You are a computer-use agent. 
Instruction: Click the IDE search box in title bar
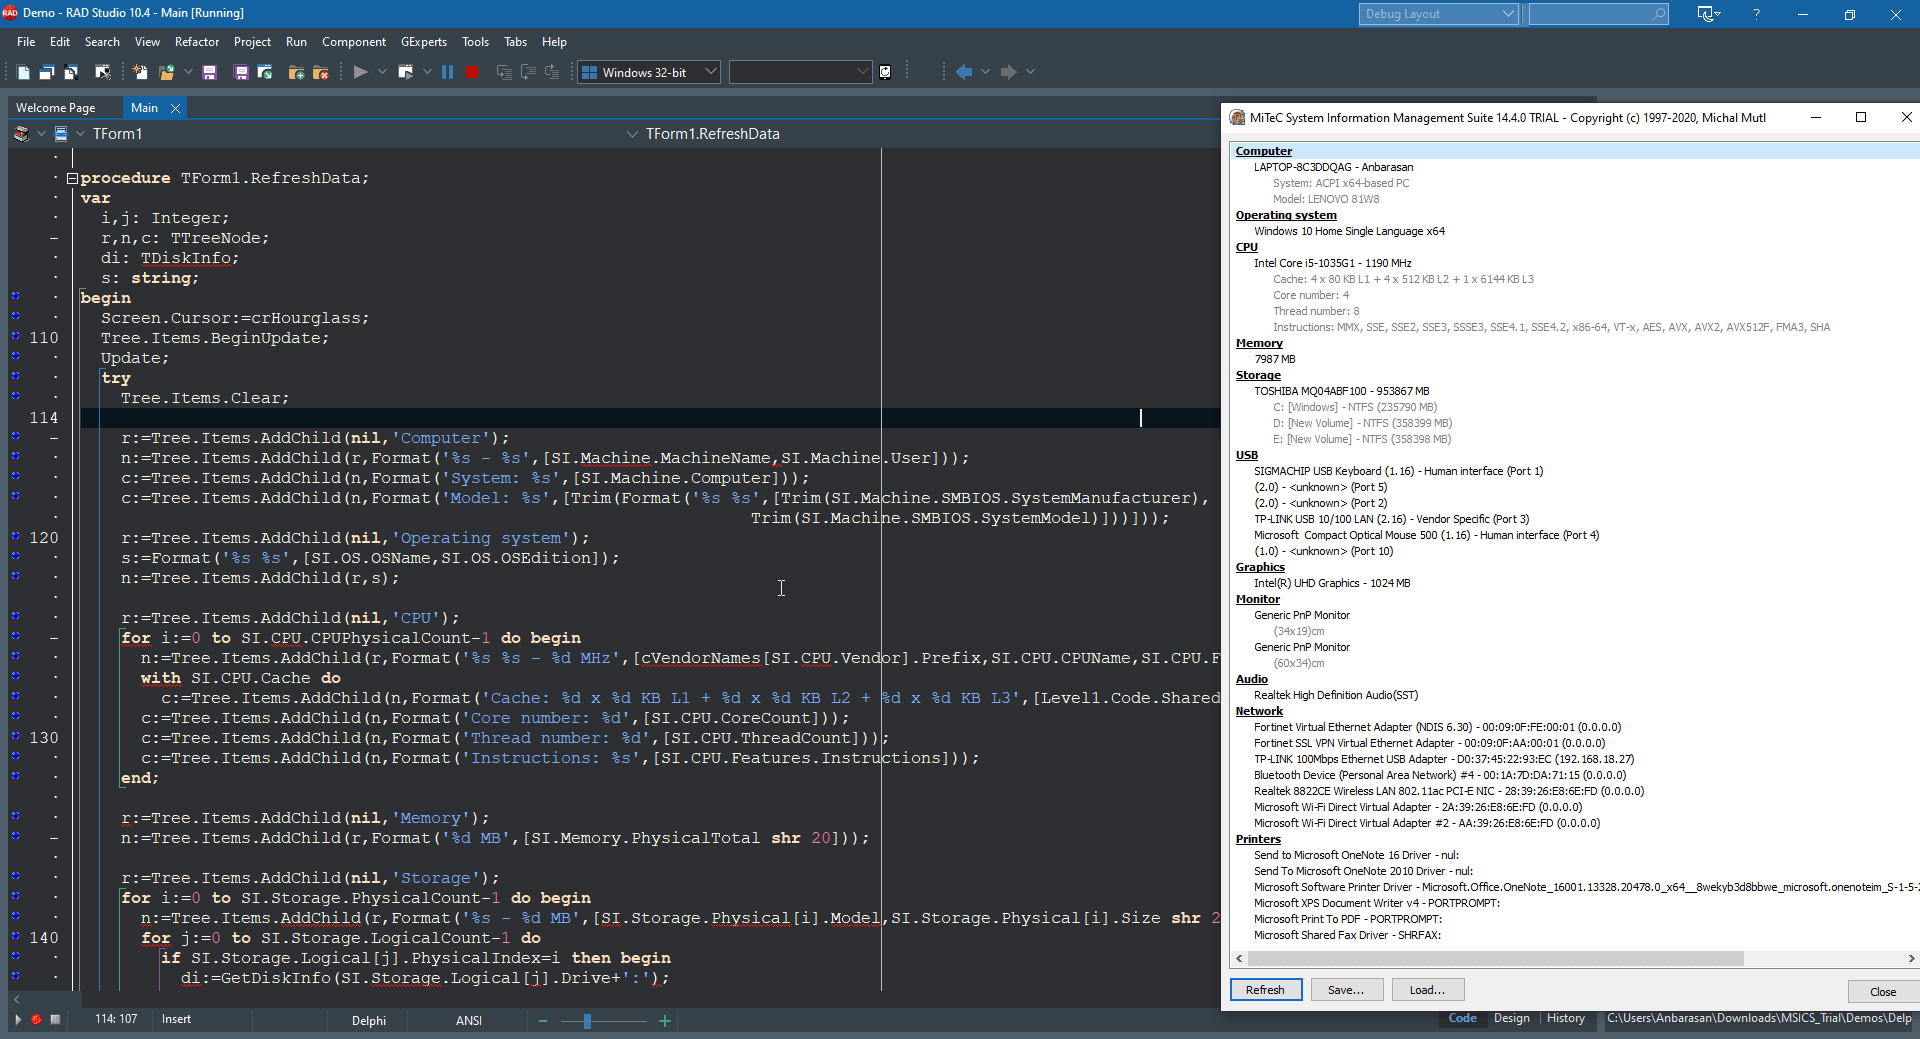pos(1598,14)
